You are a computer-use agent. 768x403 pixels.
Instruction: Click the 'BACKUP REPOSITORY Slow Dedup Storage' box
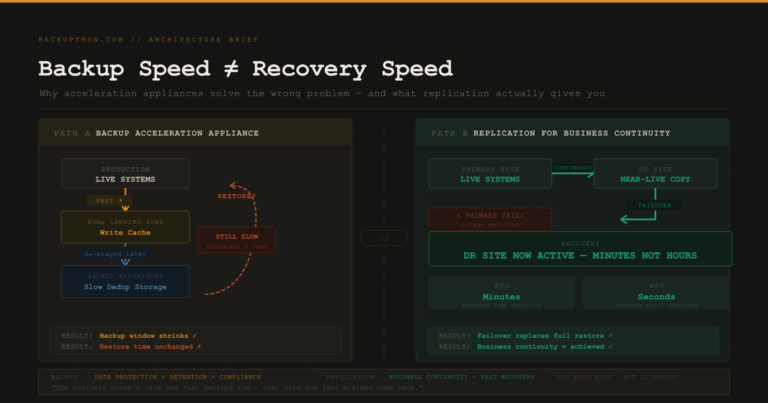125,282
